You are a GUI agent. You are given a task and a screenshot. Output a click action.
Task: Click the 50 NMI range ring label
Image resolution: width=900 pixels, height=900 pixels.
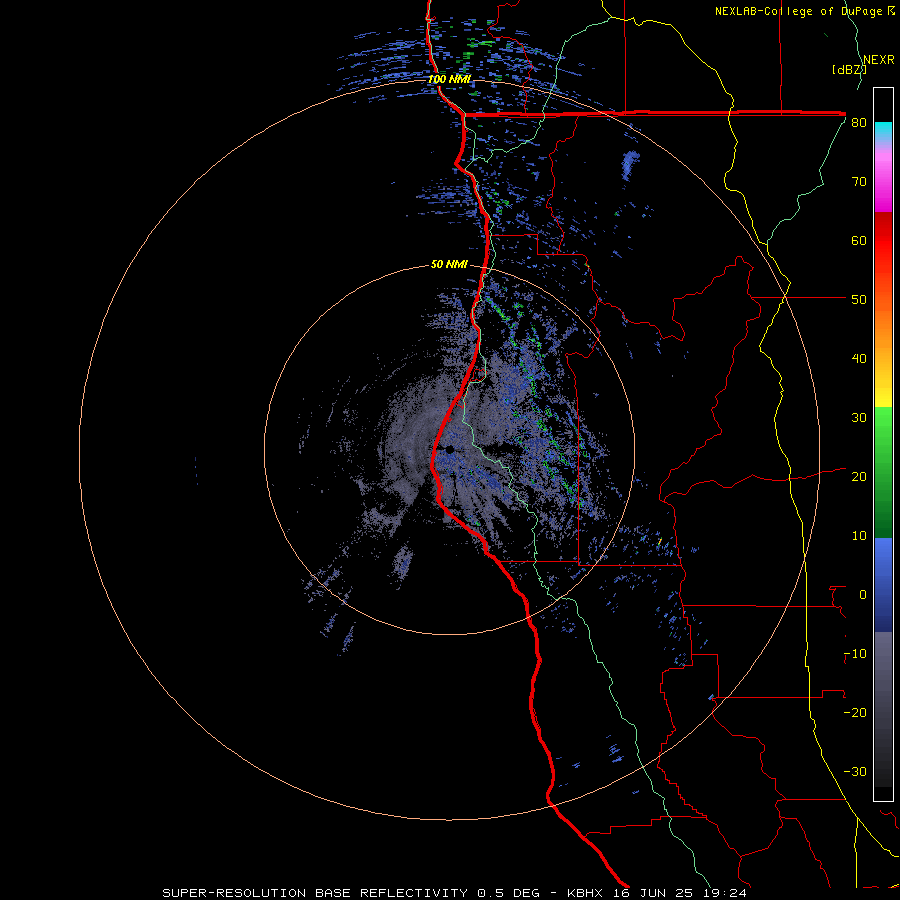pyautogui.click(x=449, y=264)
